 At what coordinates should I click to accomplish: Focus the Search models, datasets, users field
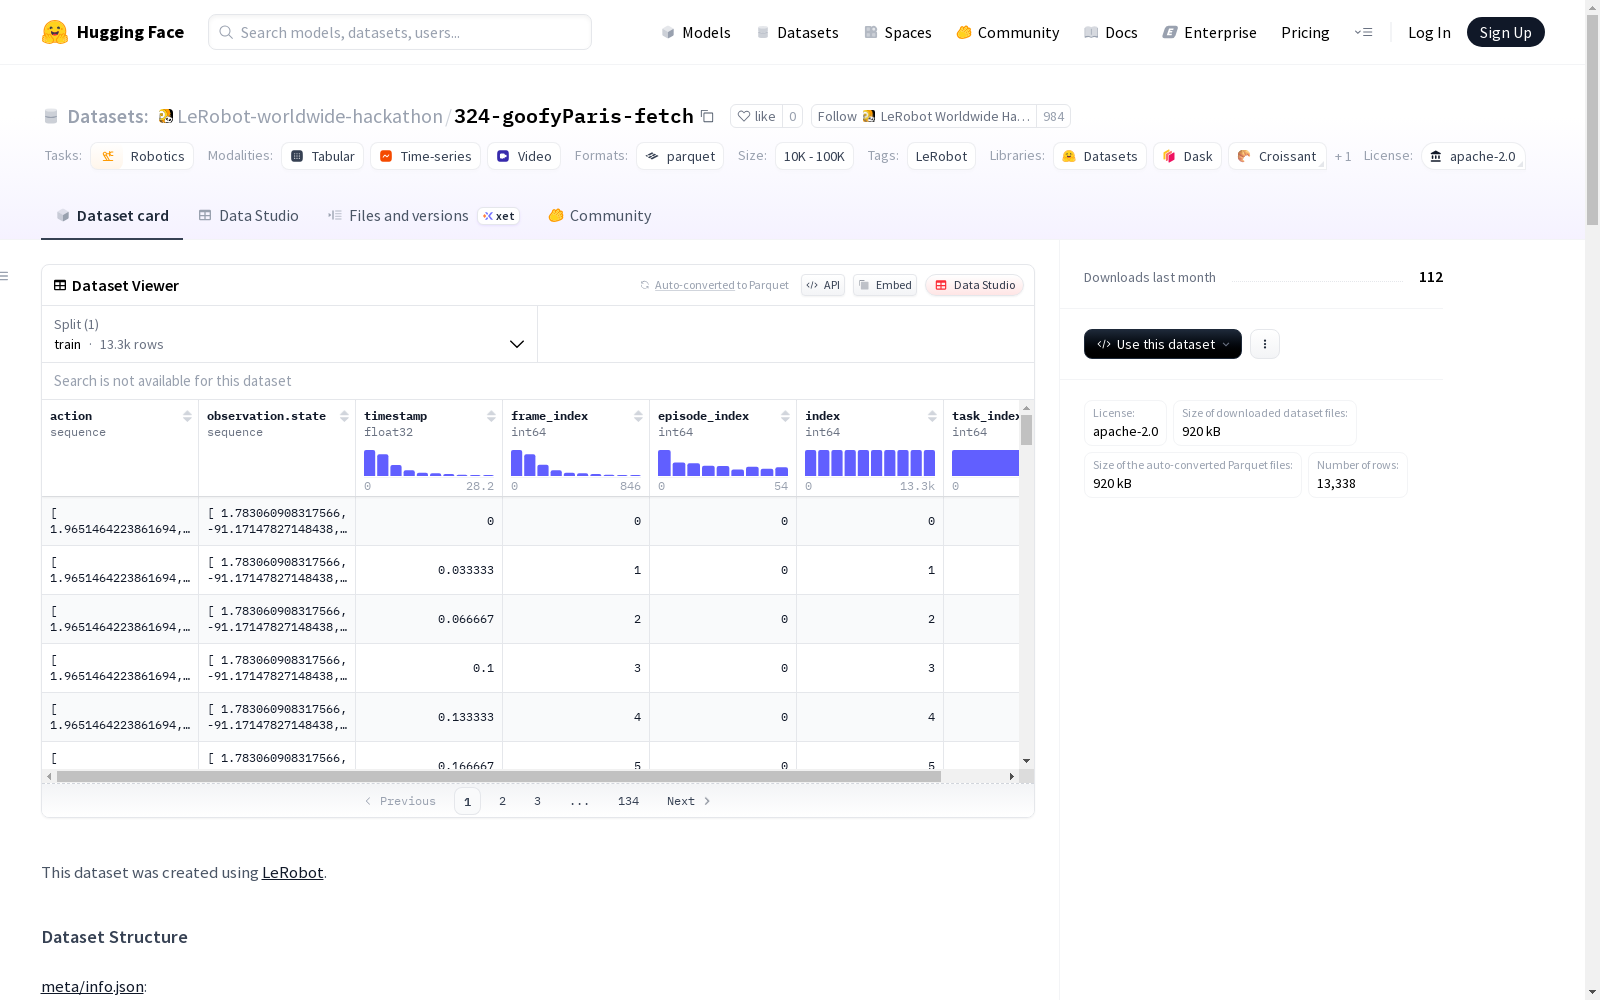pos(400,32)
